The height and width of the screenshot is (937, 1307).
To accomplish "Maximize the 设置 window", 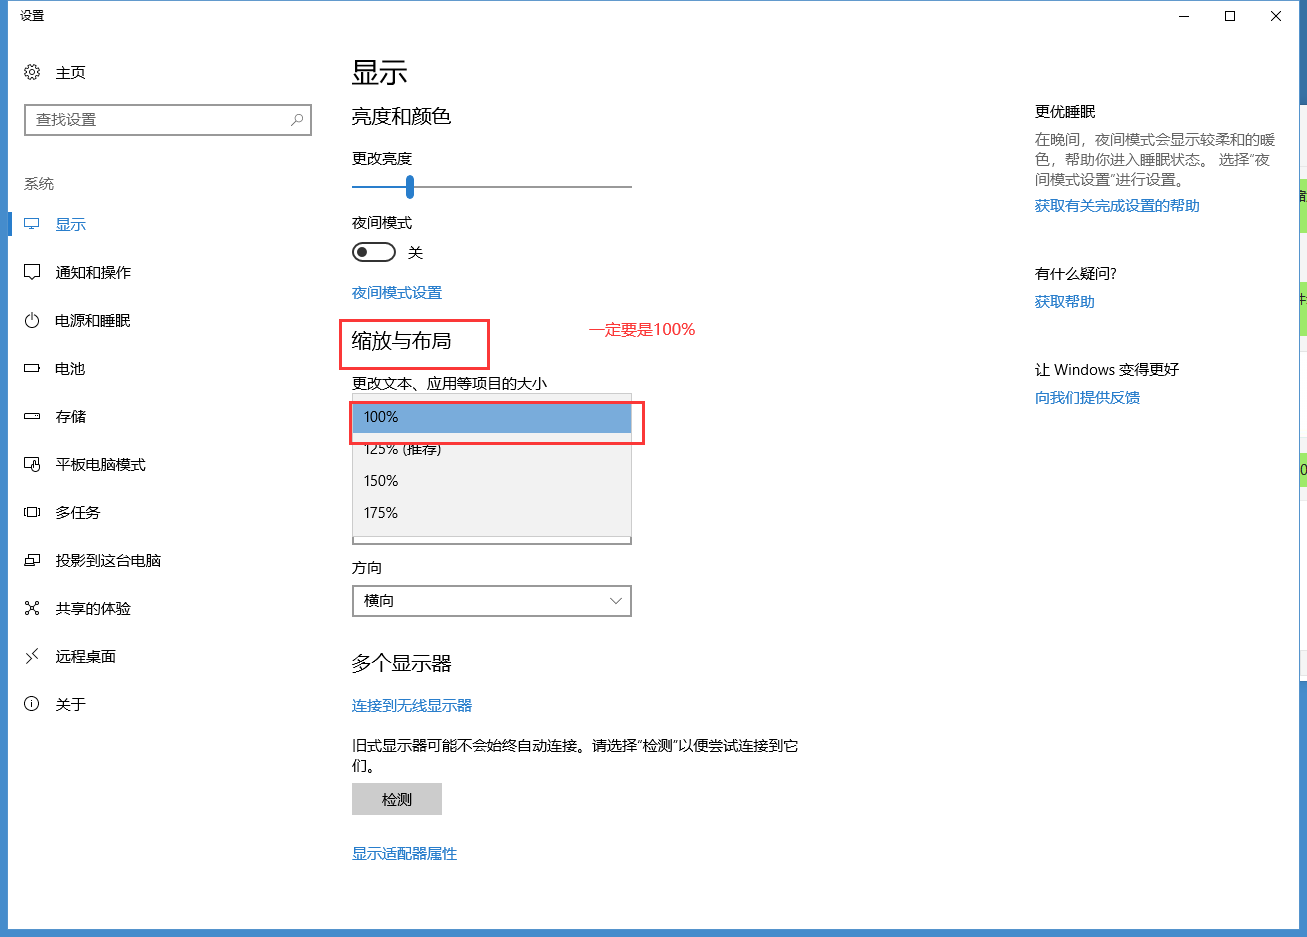I will pos(1230,16).
